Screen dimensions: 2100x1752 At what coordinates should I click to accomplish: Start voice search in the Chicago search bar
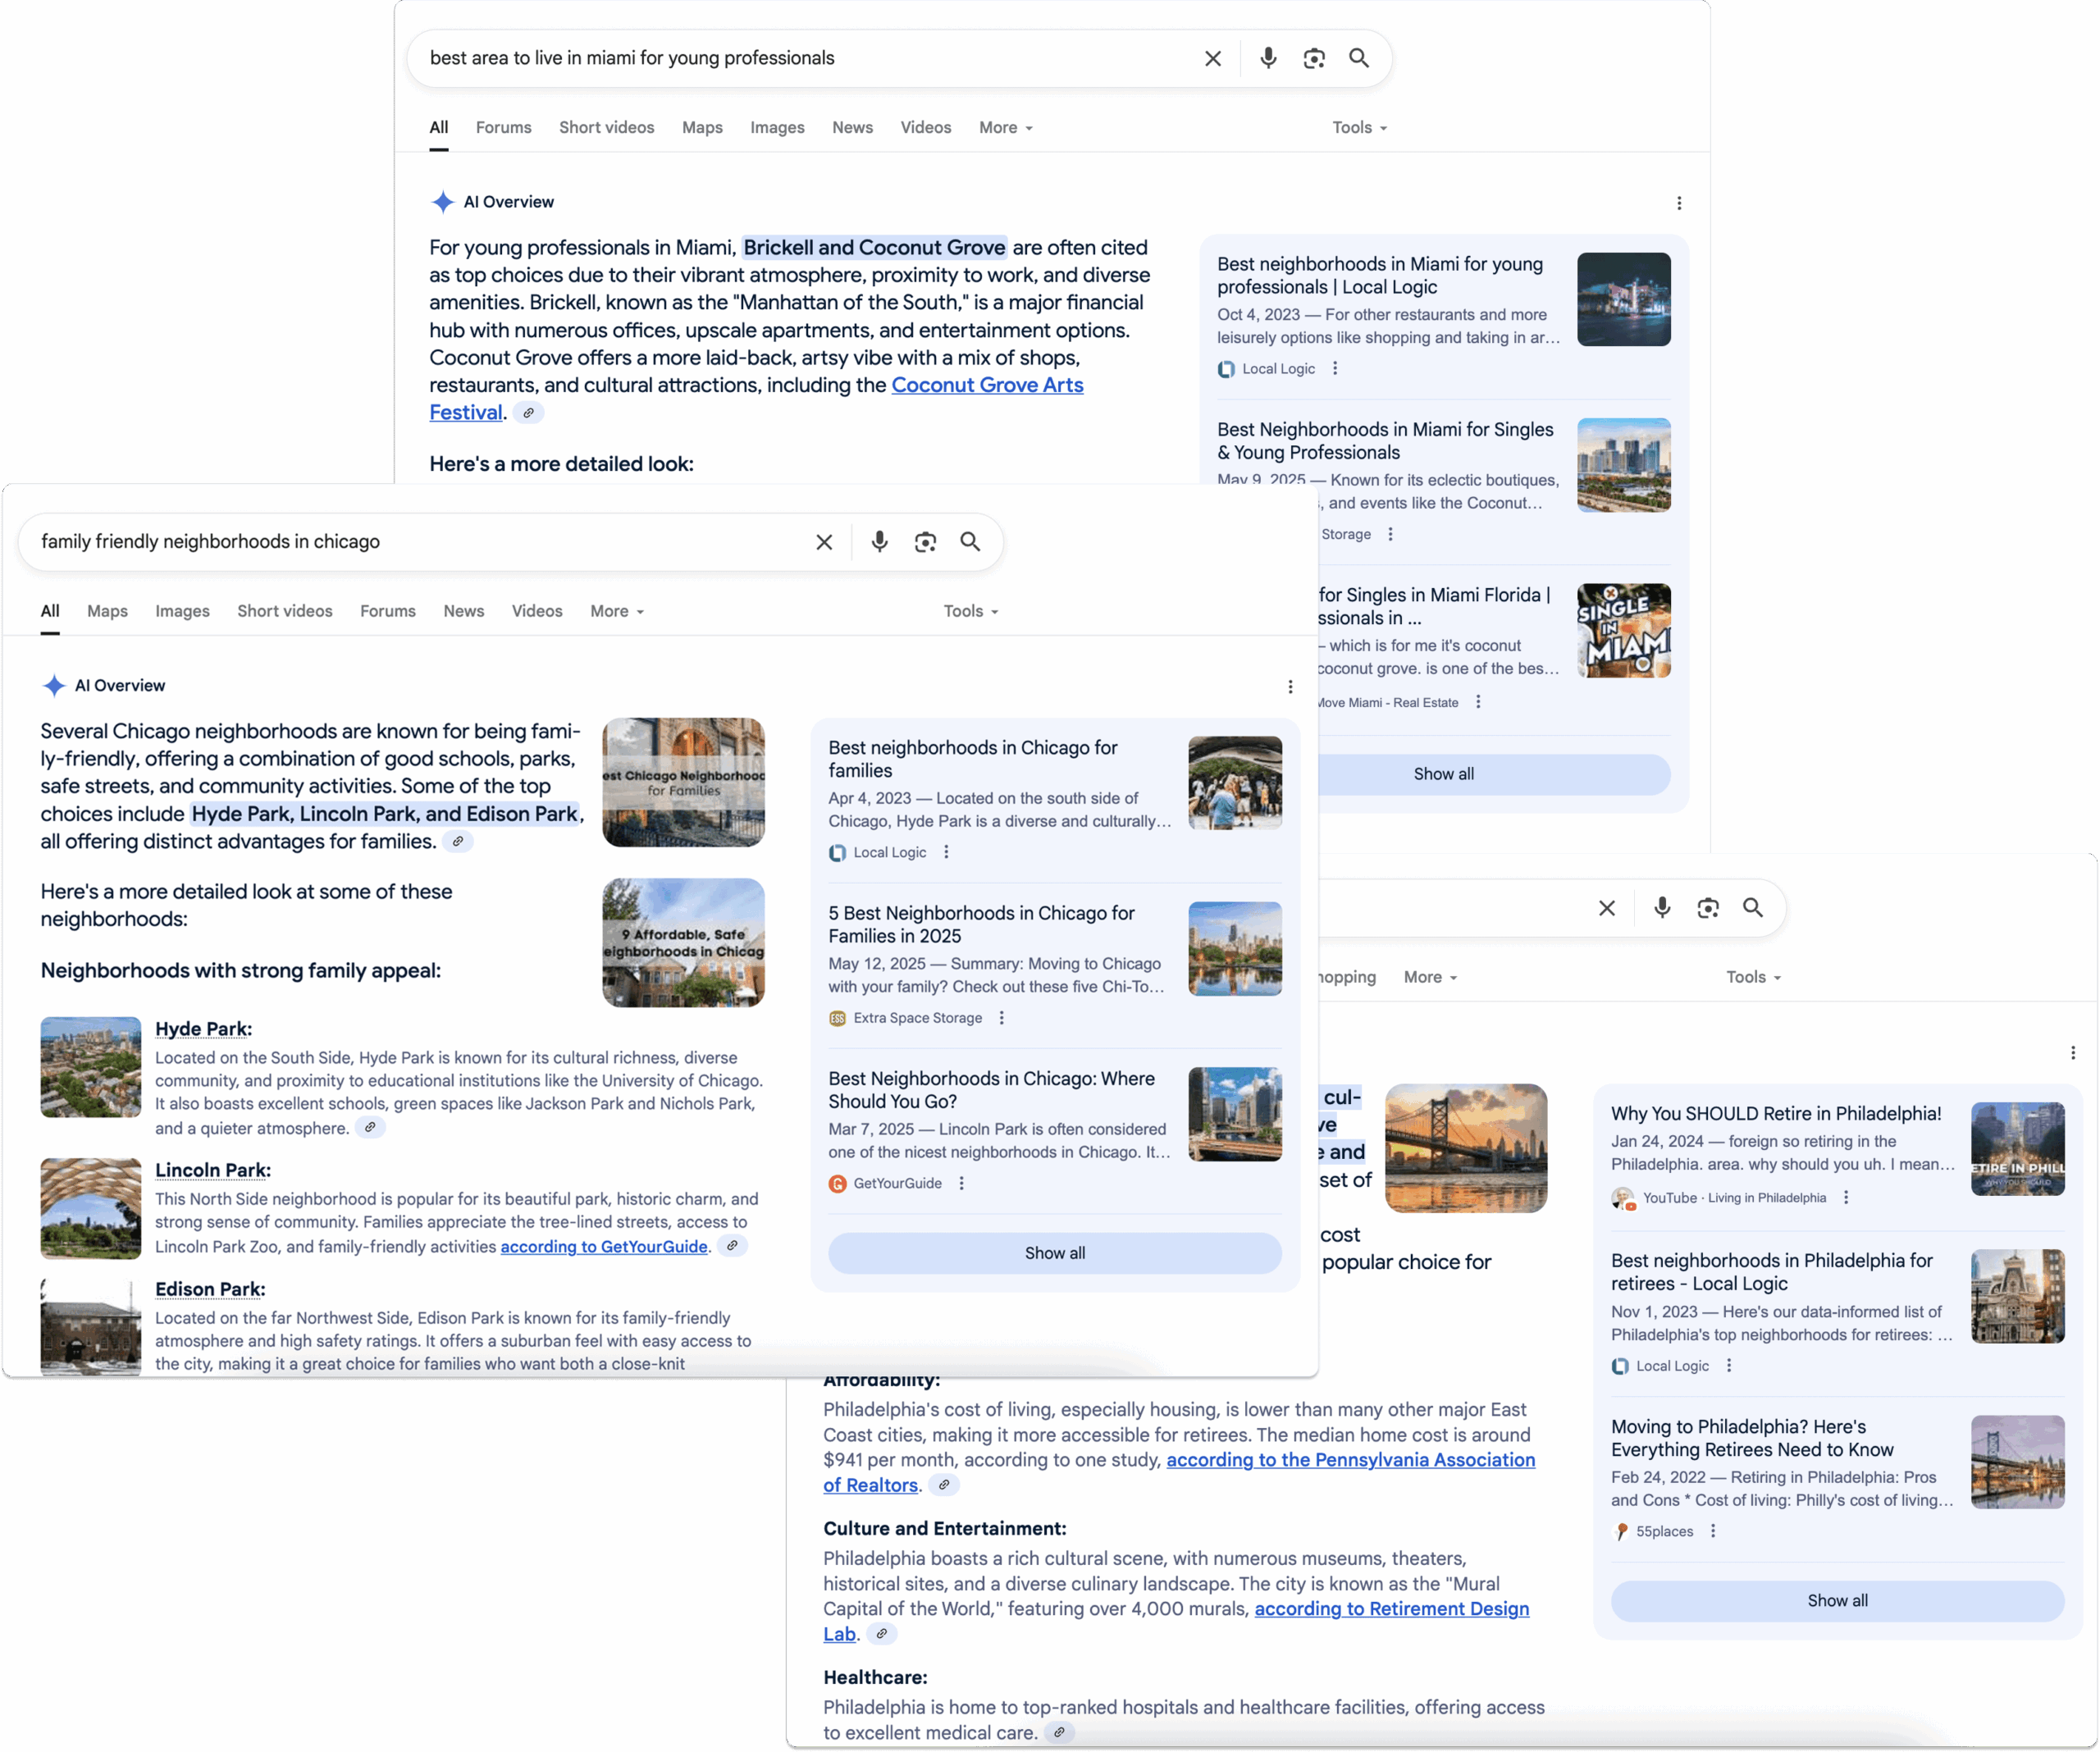coord(879,541)
